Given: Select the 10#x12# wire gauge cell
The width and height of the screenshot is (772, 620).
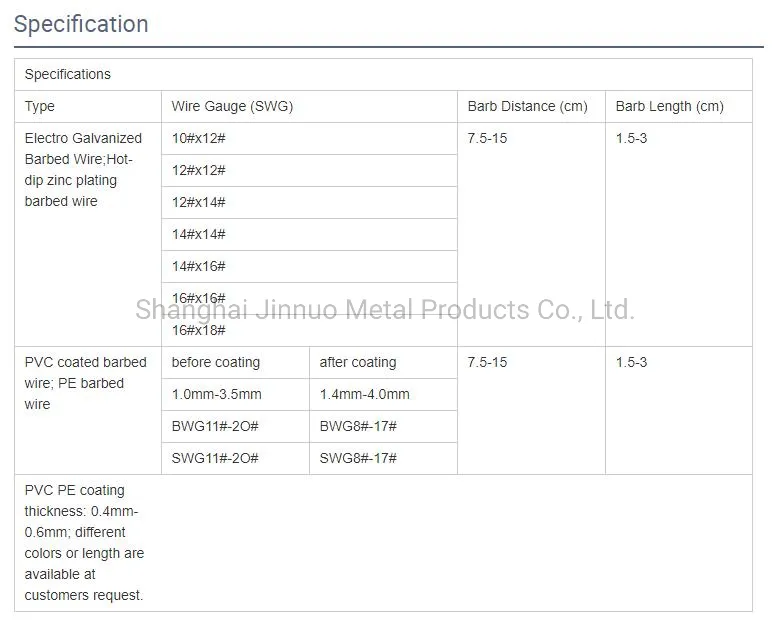Looking at the screenshot, I should (199, 138).
